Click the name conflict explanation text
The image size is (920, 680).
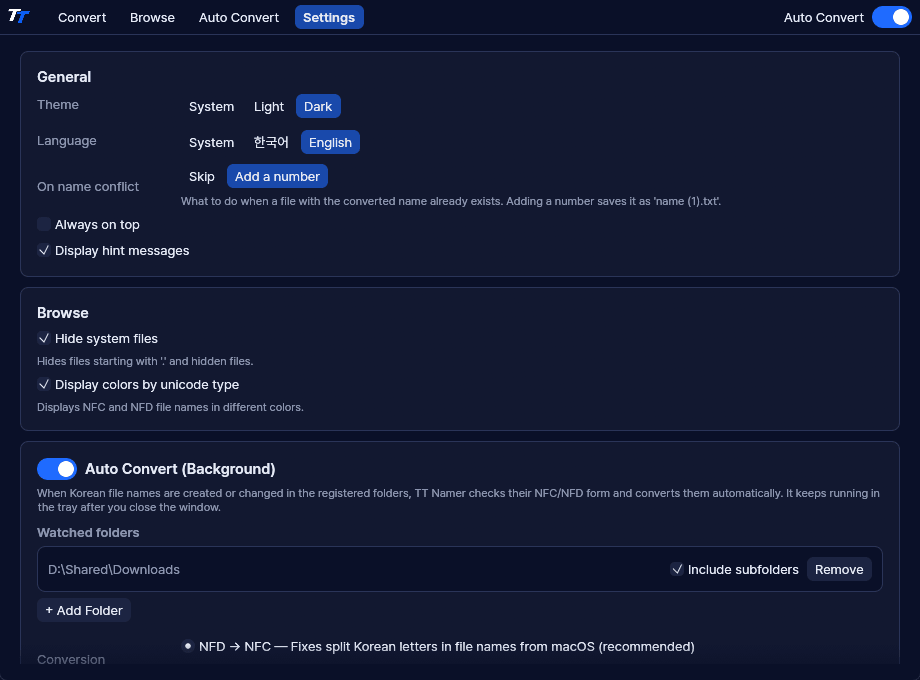tap(451, 201)
